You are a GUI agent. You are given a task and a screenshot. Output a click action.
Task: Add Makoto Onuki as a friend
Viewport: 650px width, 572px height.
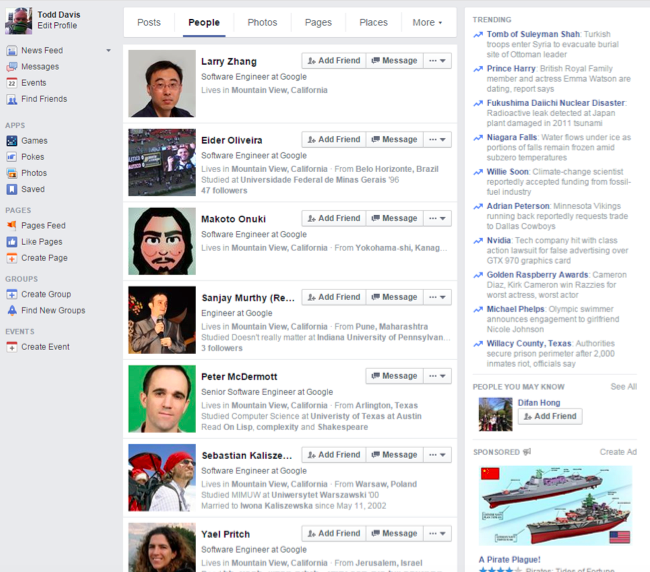pyautogui.click(x=334, y=218)
